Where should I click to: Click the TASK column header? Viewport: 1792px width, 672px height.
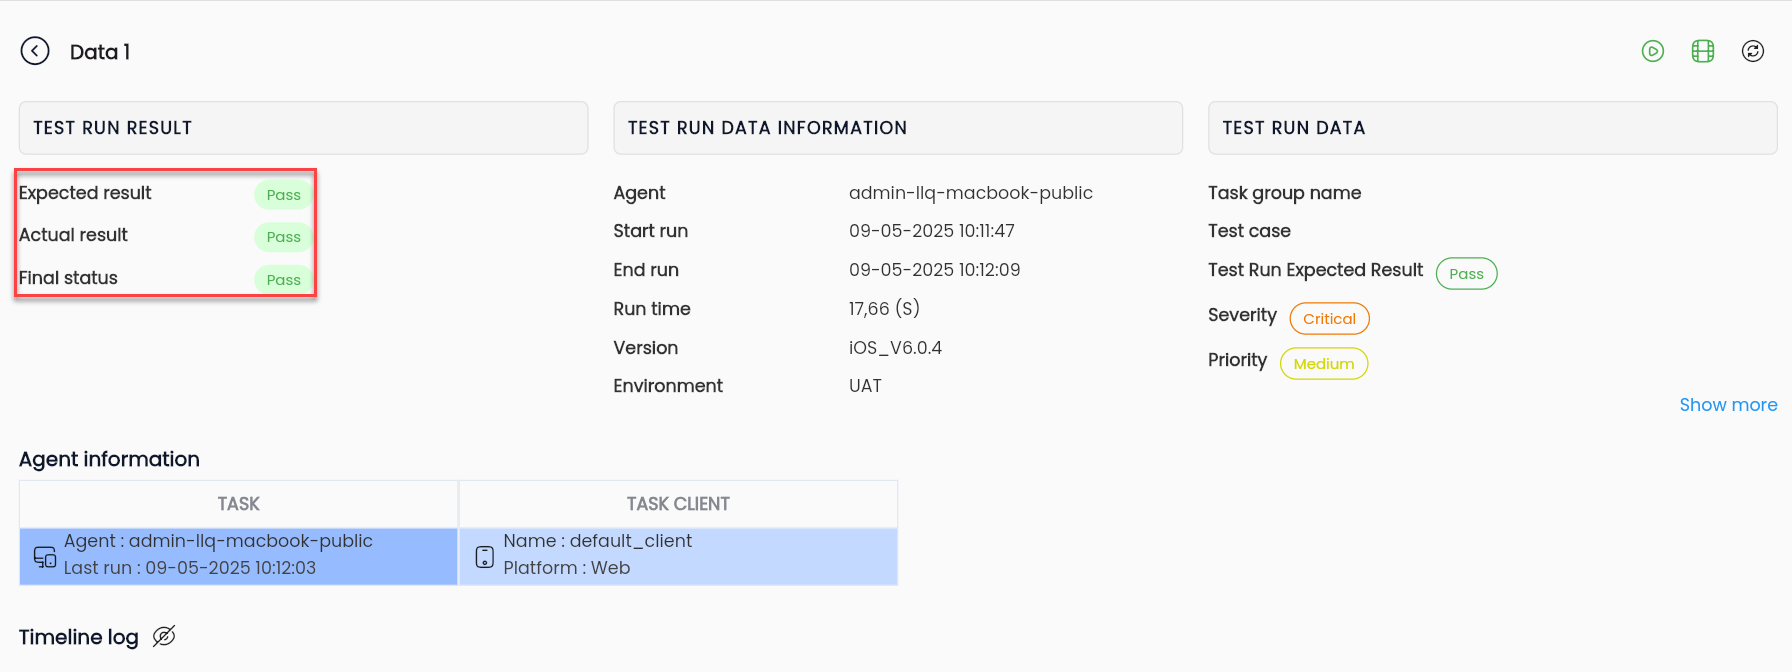(238, 504)
